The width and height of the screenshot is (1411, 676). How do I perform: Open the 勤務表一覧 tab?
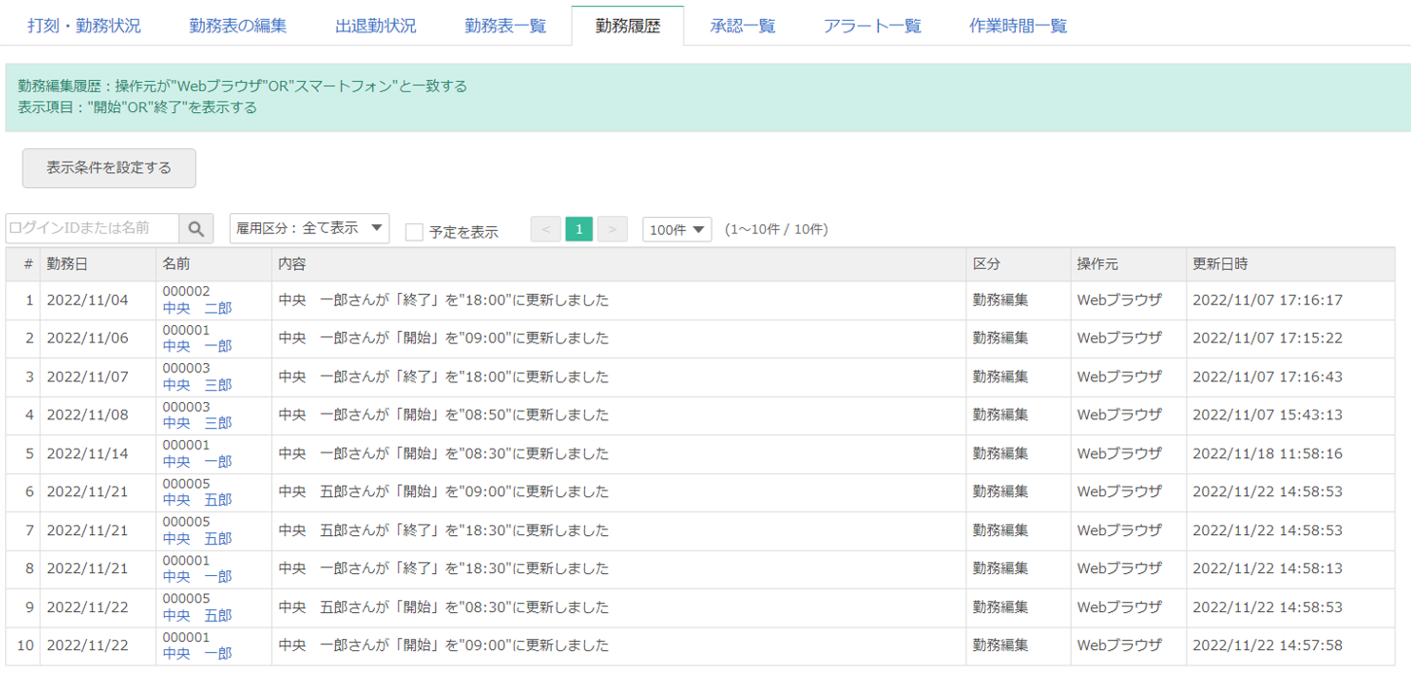point(506,26)
